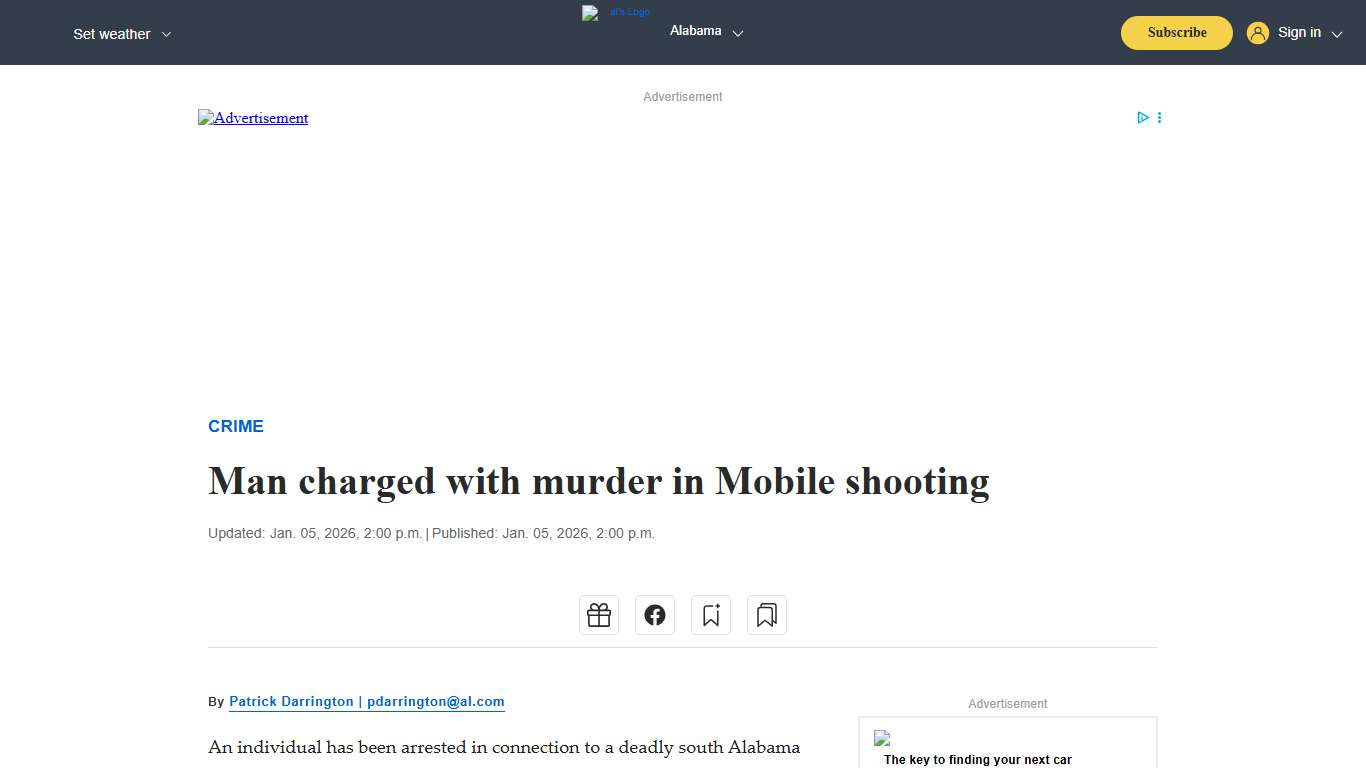The image size is (1366, 768).
Task: Select Alabama from the top navigation
Action: 695,31
